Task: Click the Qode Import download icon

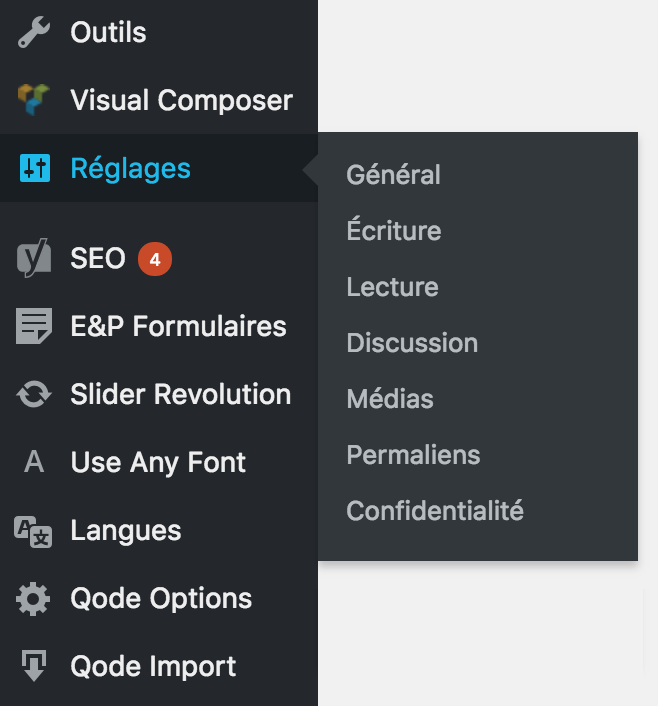Action: pyautogui.click(x=34, y=666)
